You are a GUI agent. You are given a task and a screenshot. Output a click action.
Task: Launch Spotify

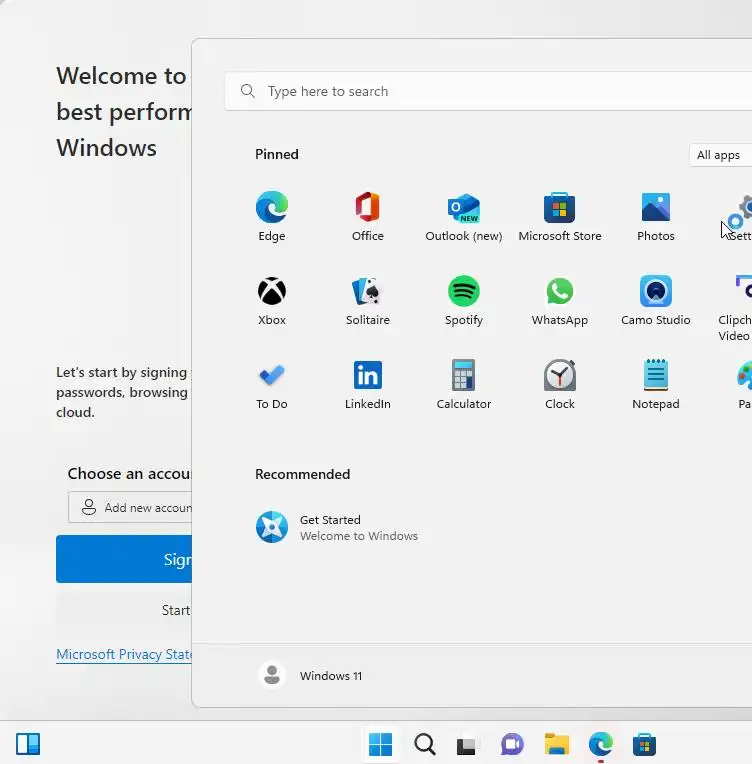[463, 301]
